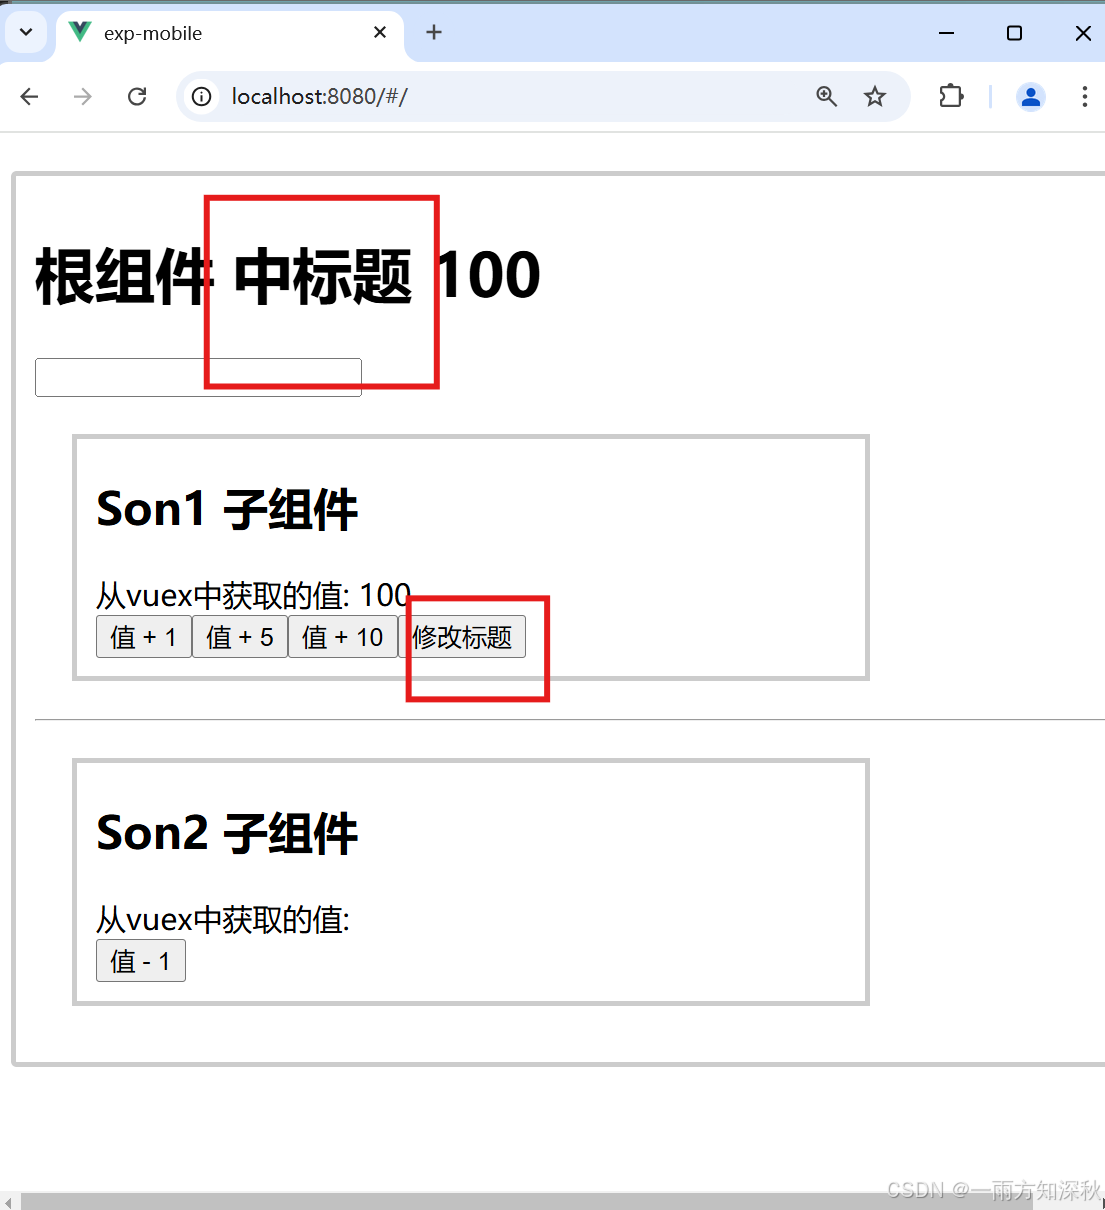Click the 值 + 1 button
1105x1210 pixels.
143,637
